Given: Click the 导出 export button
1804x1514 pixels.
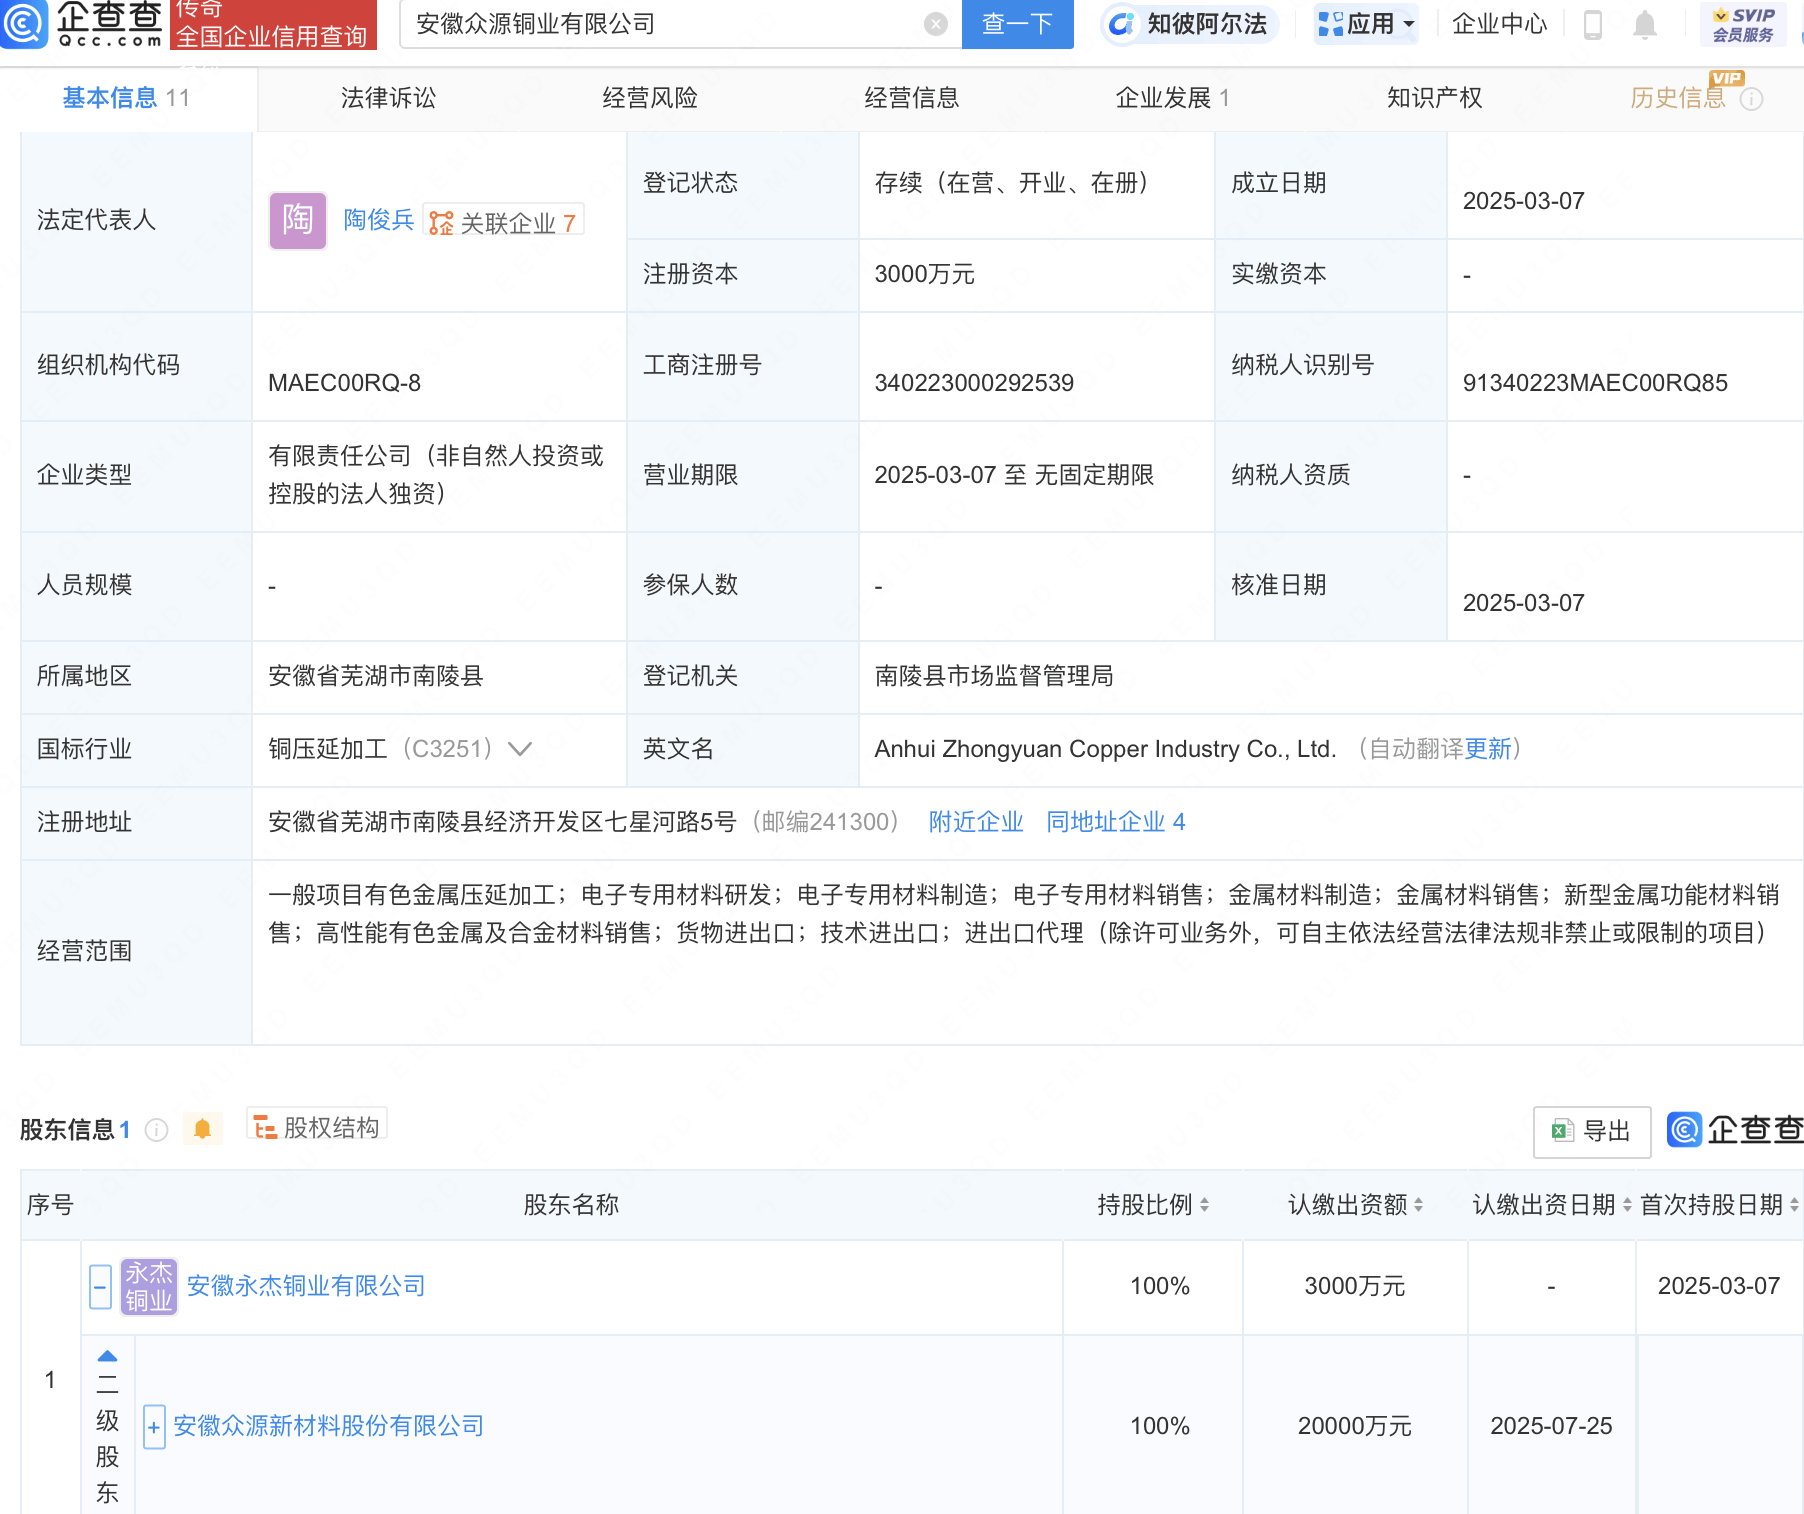Looking at the screenshot, I should (1592, 1132).
